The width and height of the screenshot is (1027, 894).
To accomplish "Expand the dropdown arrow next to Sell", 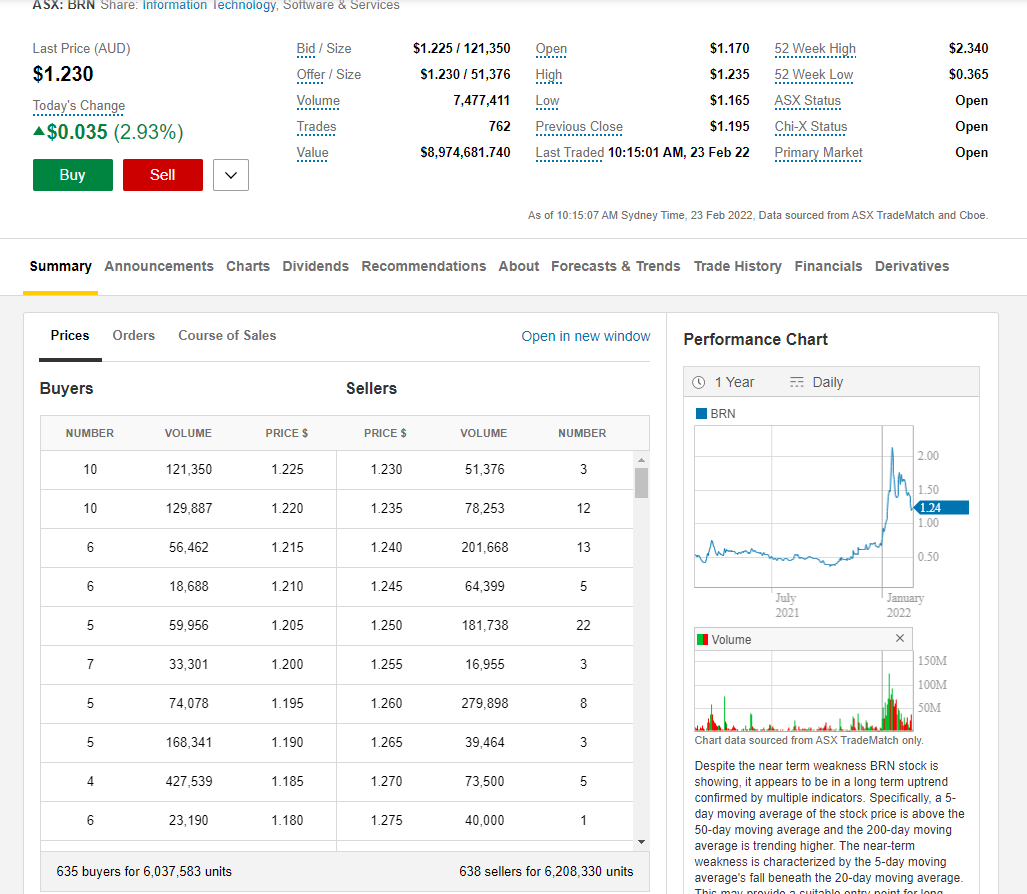I will [x=231, y=175].
